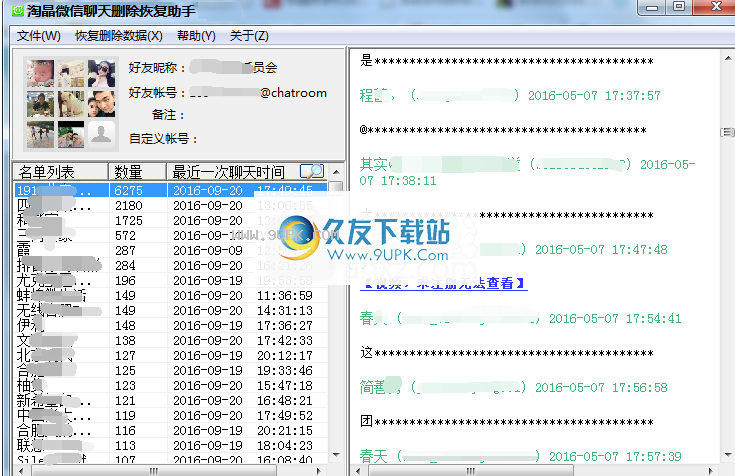Click the magnifier search icon in list header
Screen dimensions: 735x476
(312, 171)
